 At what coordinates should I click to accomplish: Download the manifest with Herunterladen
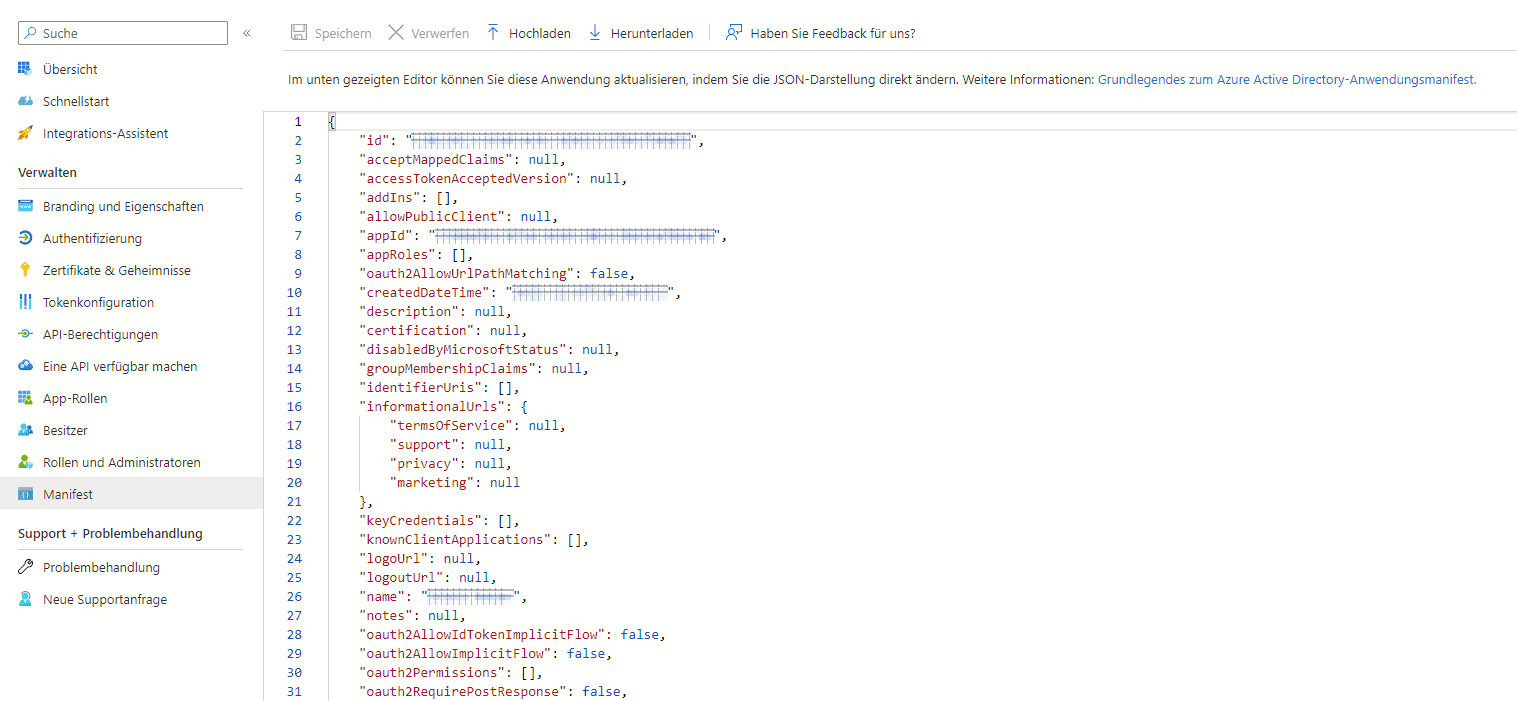pos(640,33)
